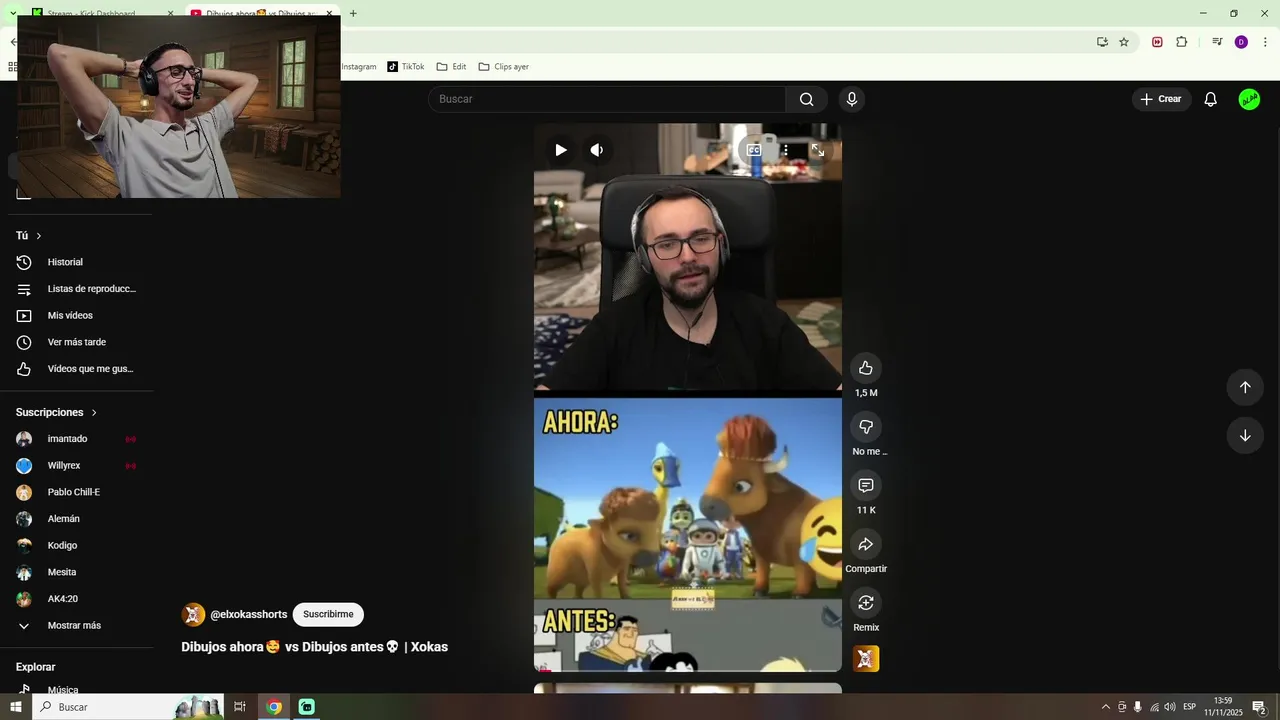The width and height of the screenshot is (1280, 720).
Task: Open the media controls icon
Action: pos(1217,42)
